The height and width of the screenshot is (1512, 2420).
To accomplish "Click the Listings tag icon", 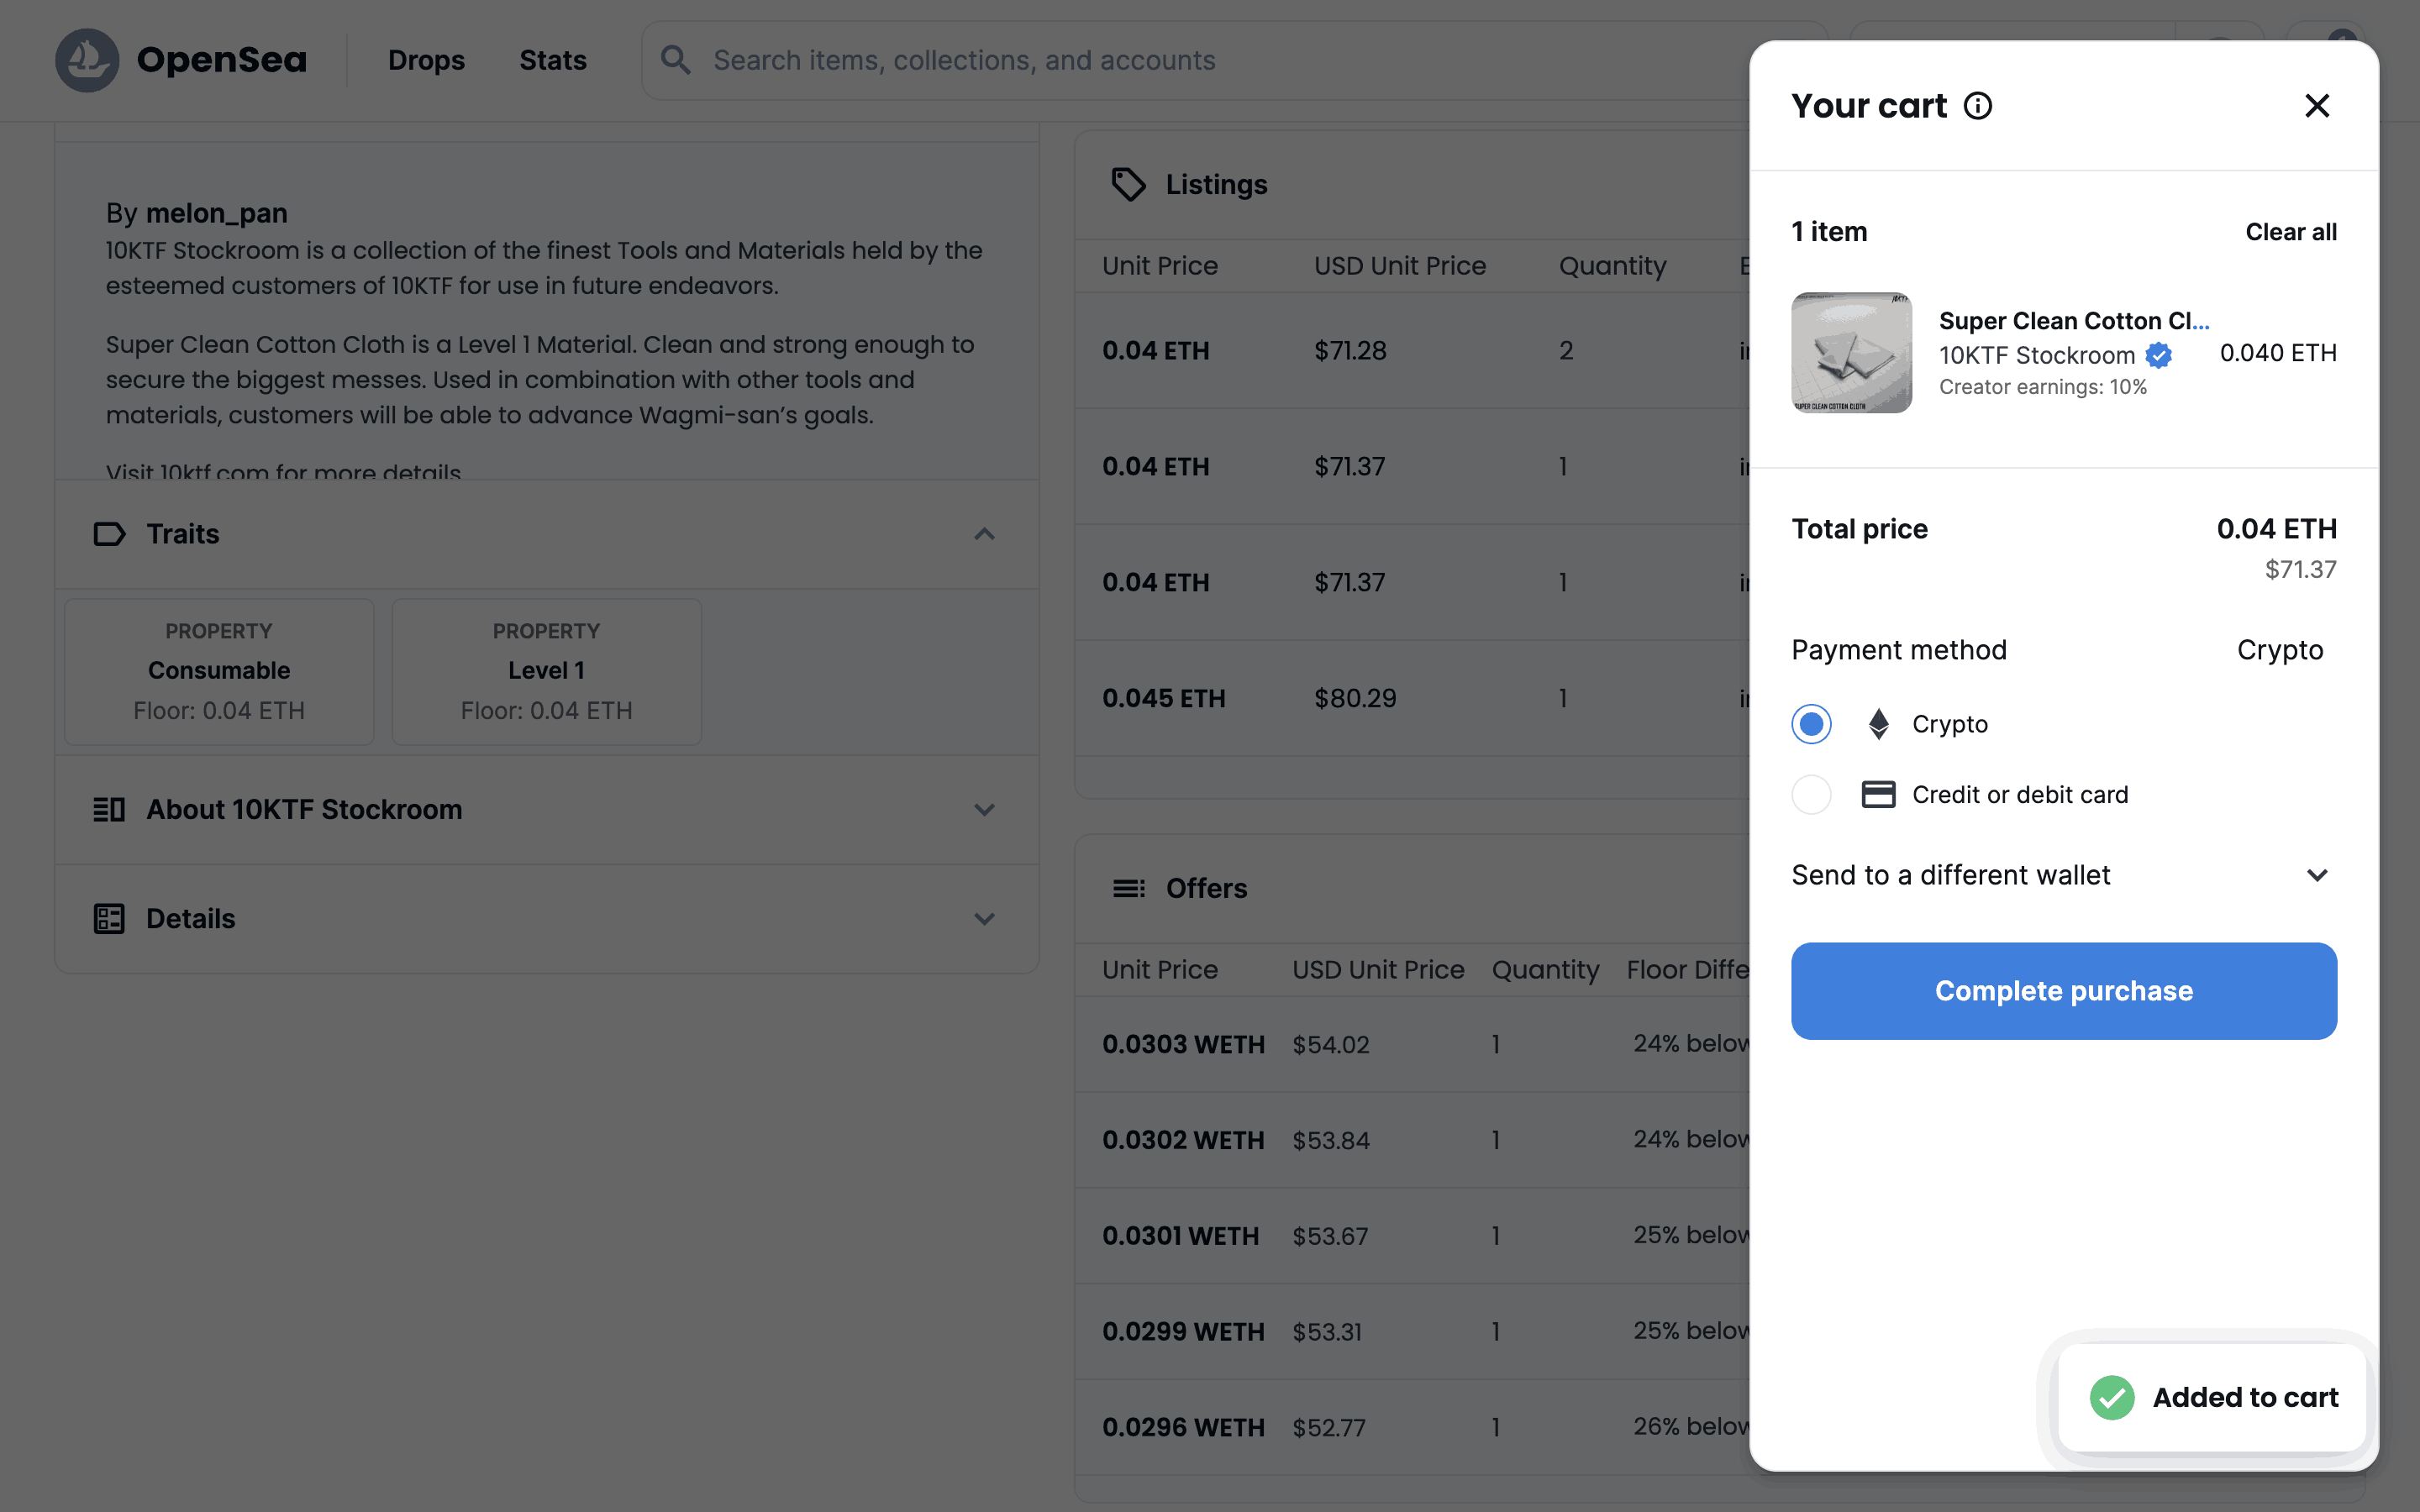I will (x=1129, y=184).
